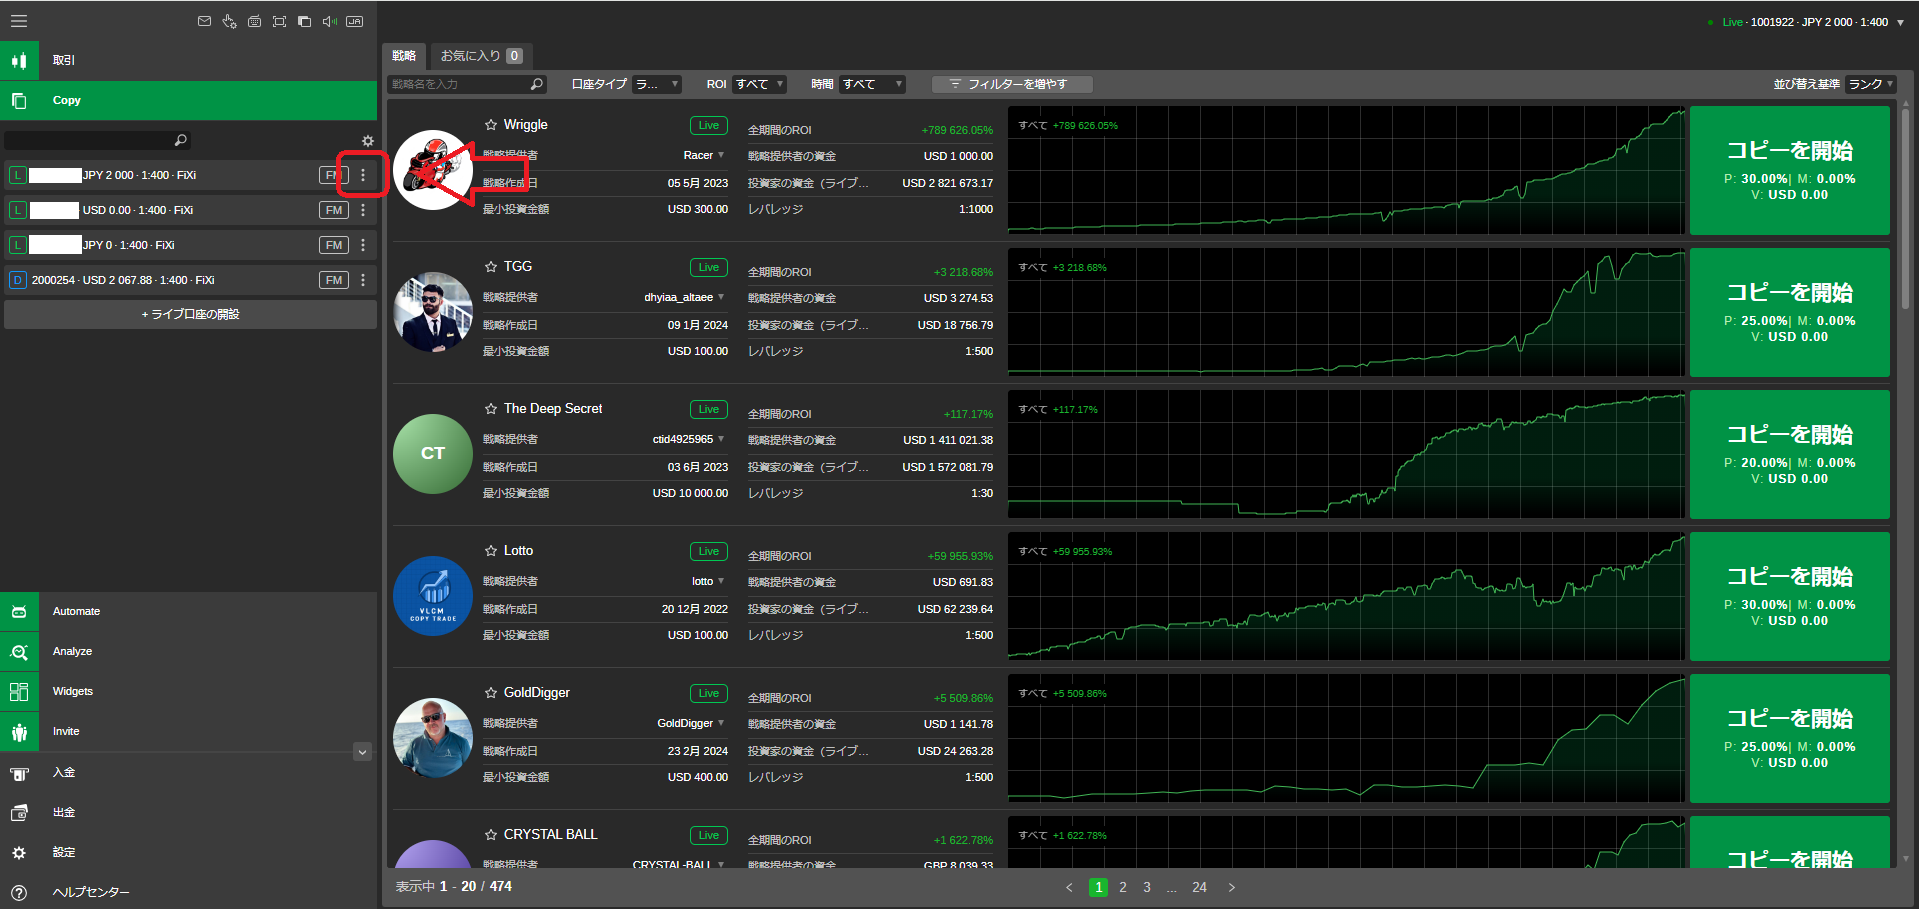The height and width of the screenshot is (909, 1919).
Task: Open the 出金 withdrawal item
Action: pyautogui.click(x=188, y=812)
